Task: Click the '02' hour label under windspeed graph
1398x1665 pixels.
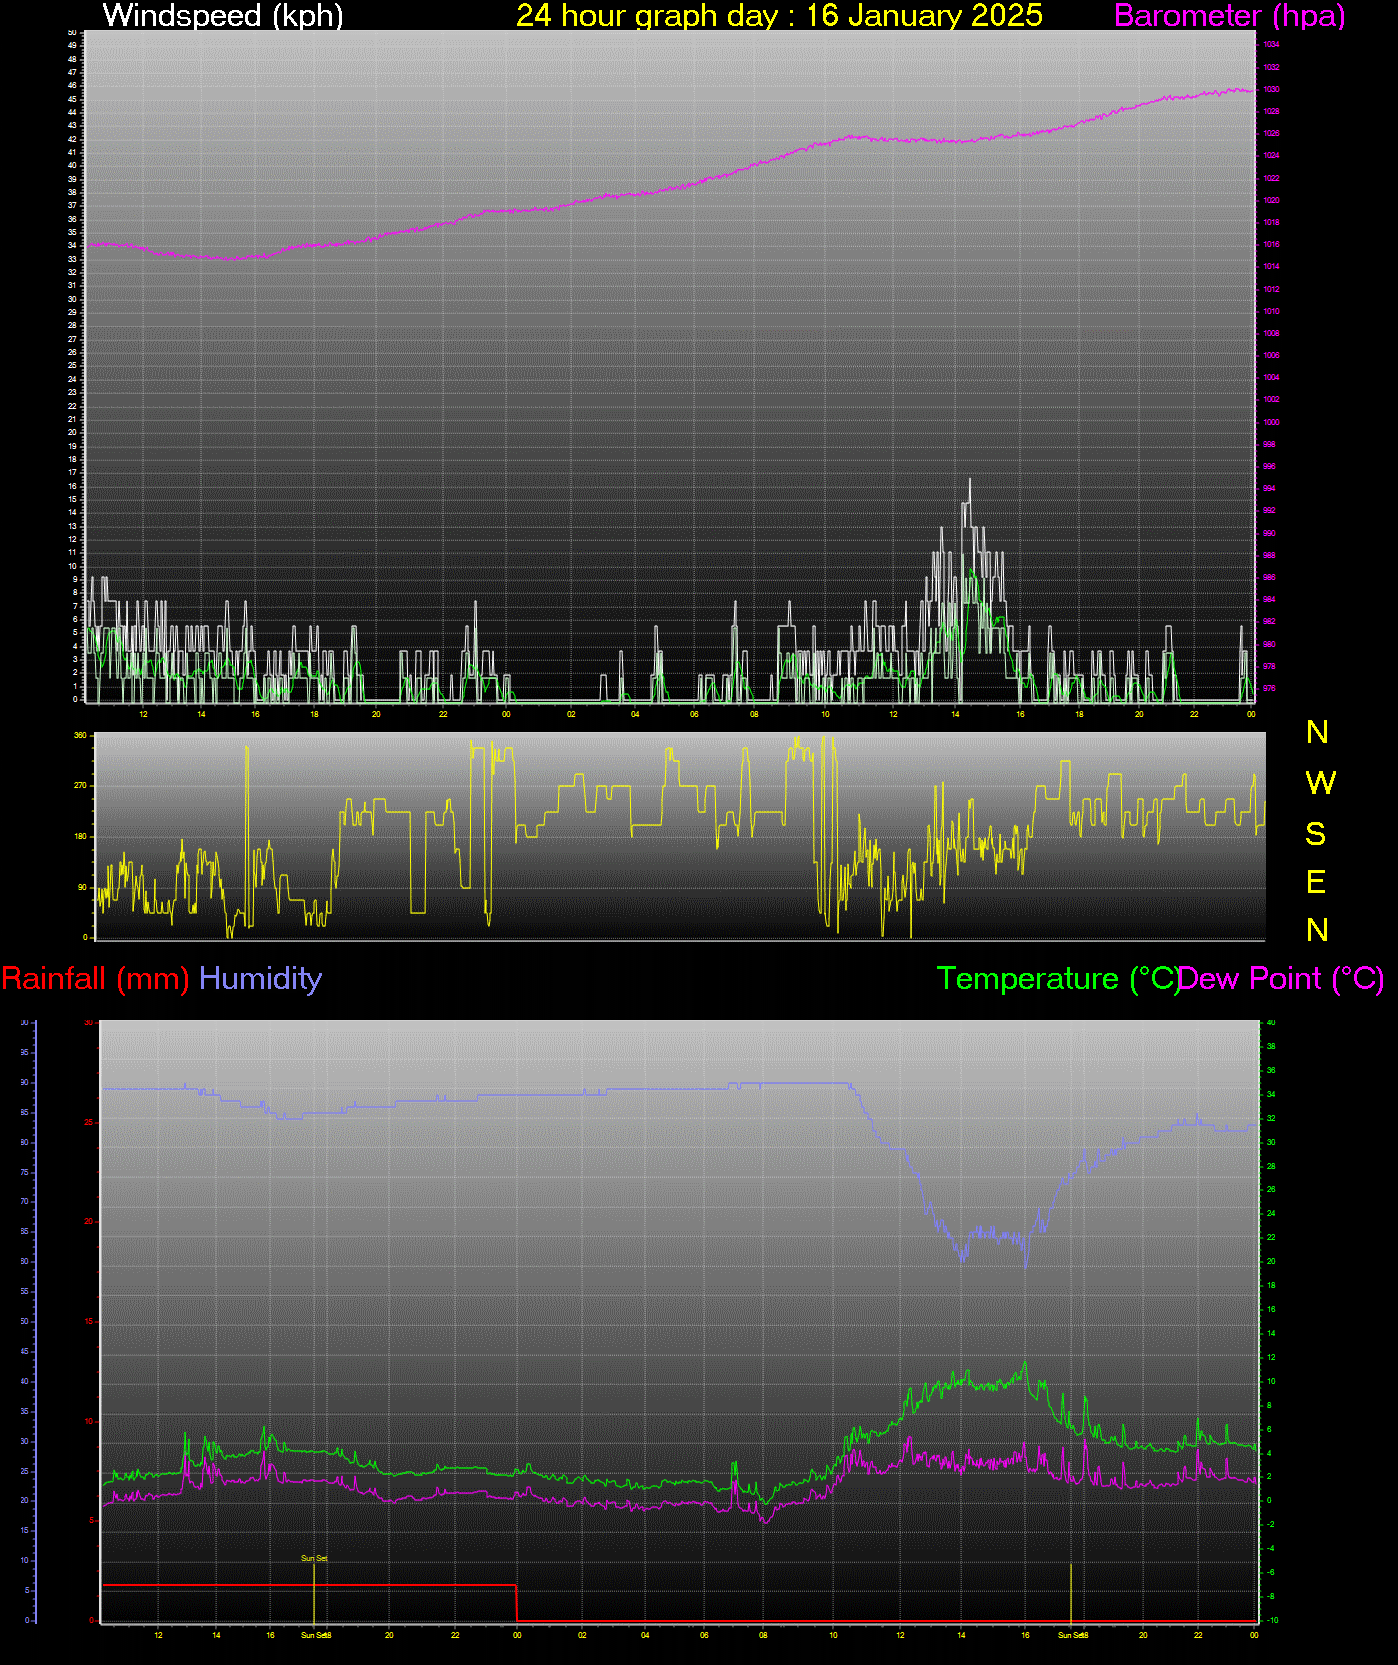Action: pos(571,714)
